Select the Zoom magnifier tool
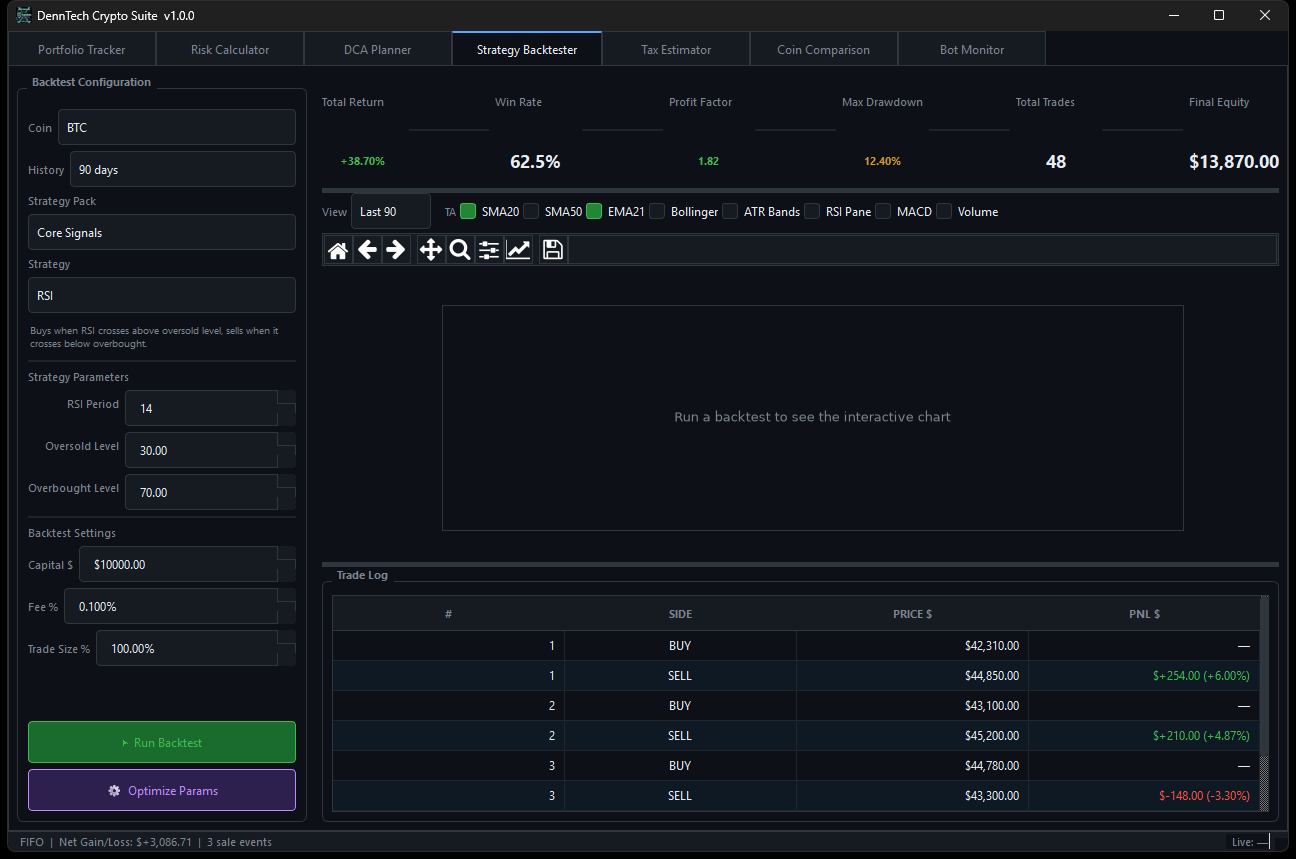Viewport: 1296px width, 859px height. (460, 250)
